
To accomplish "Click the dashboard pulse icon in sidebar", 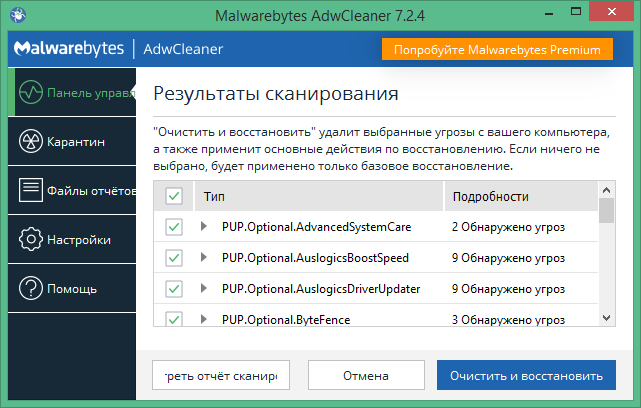I will pyautogui.click(x=31, y=92).
